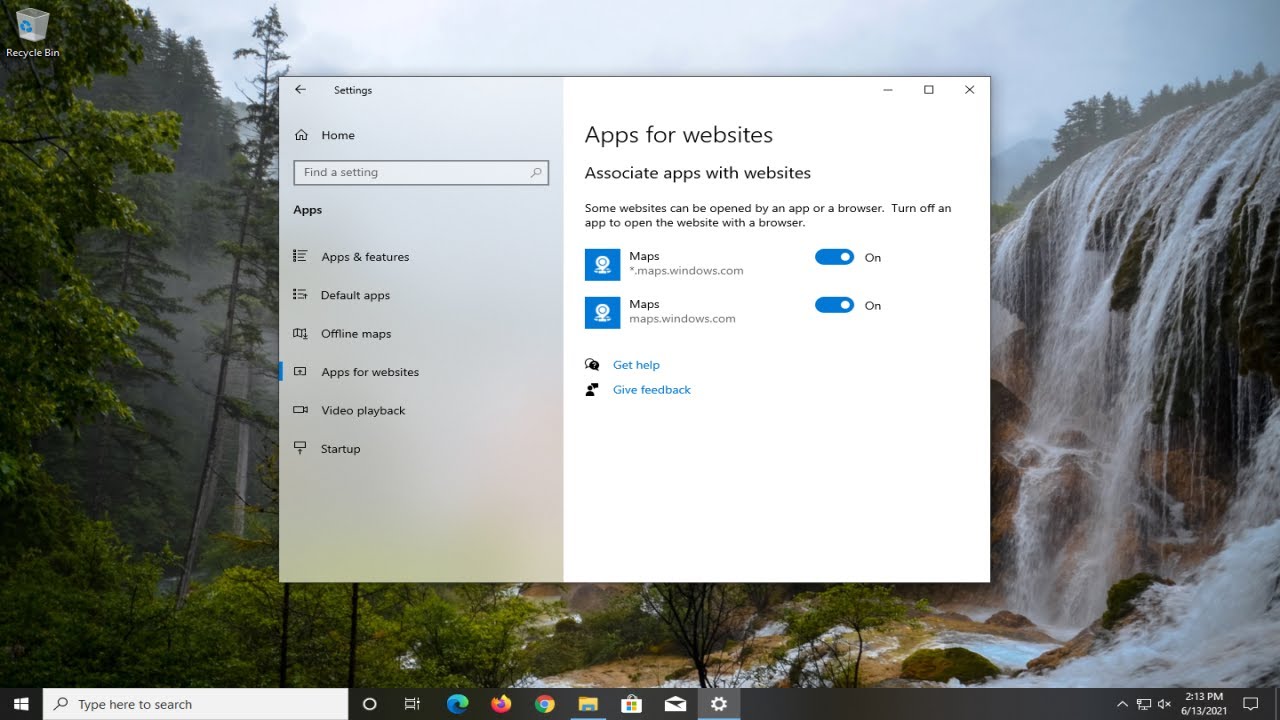
Task: Click the Apps & features list icon
Action: 300,256
